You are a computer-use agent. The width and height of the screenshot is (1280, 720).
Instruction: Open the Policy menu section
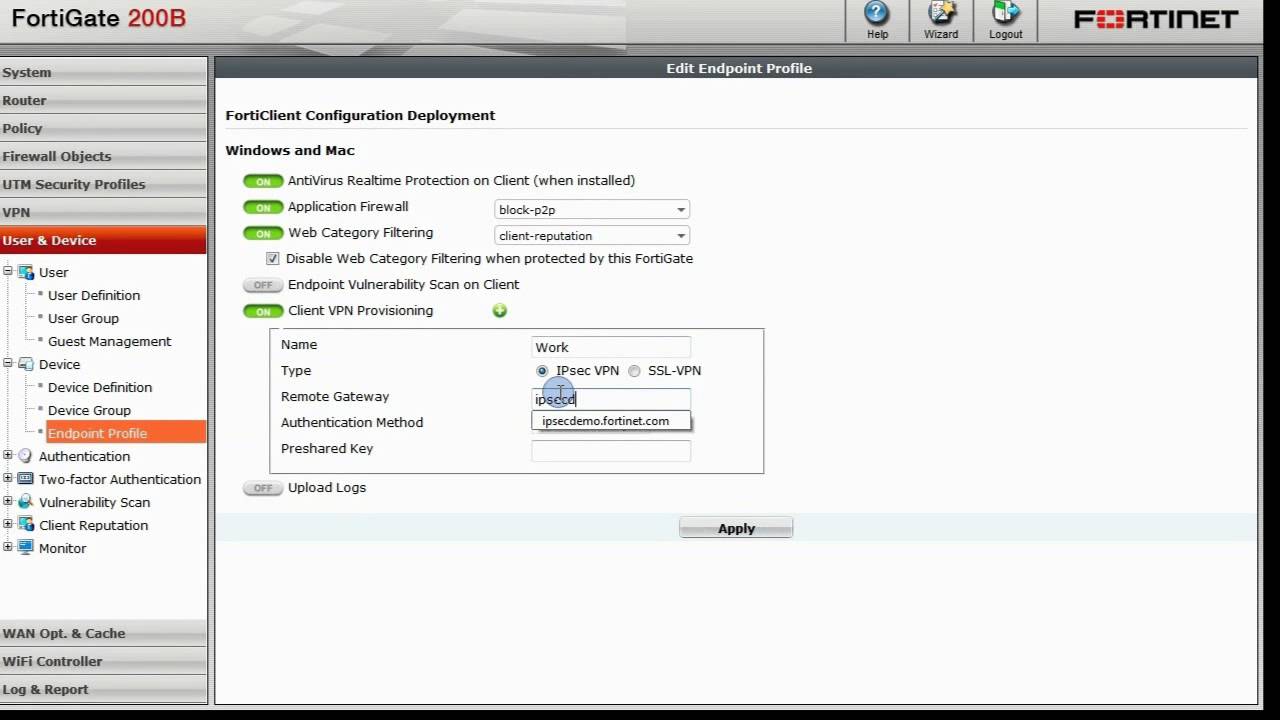[x=103, y=128]
